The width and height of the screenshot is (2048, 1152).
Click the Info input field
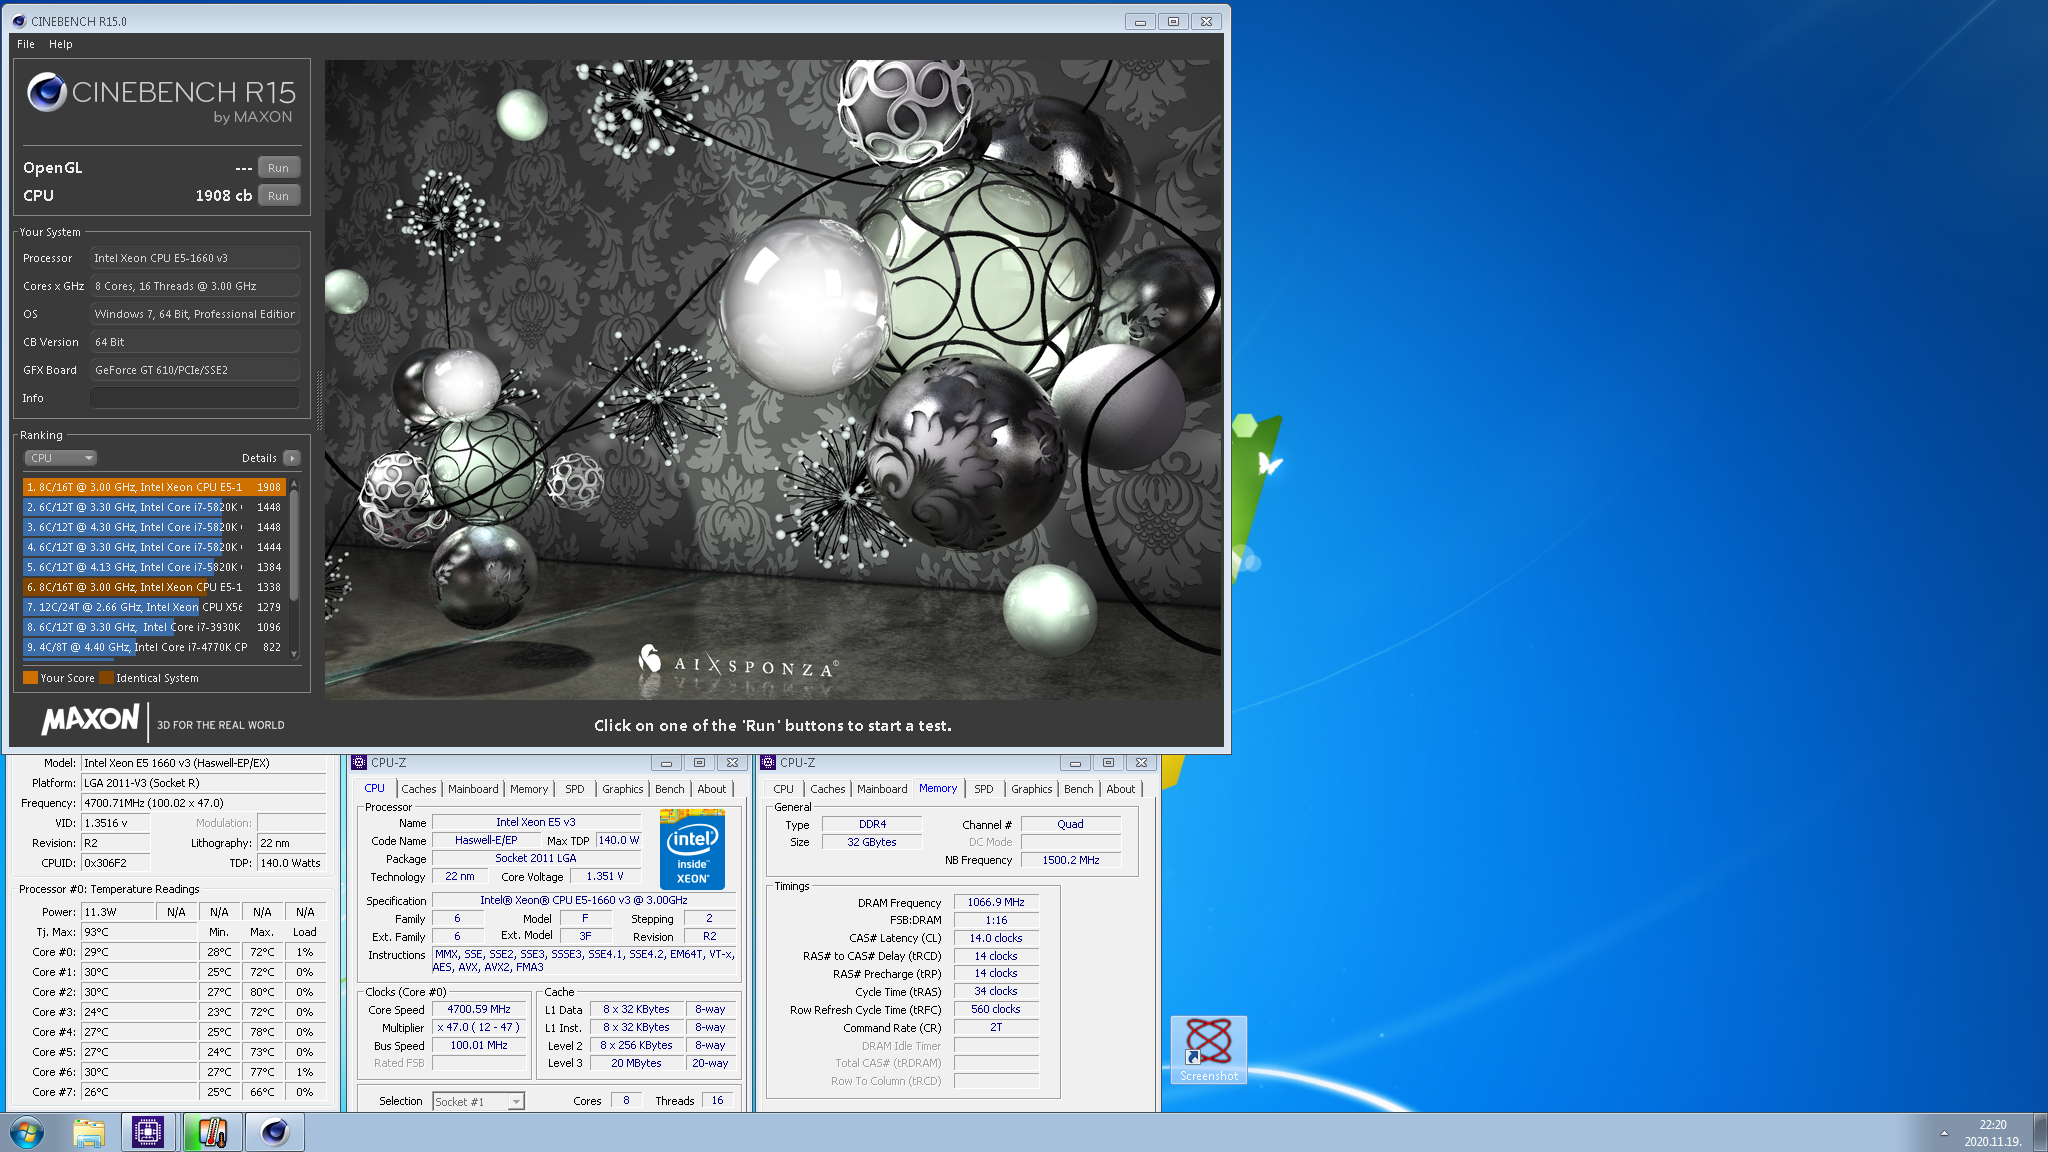195,398
